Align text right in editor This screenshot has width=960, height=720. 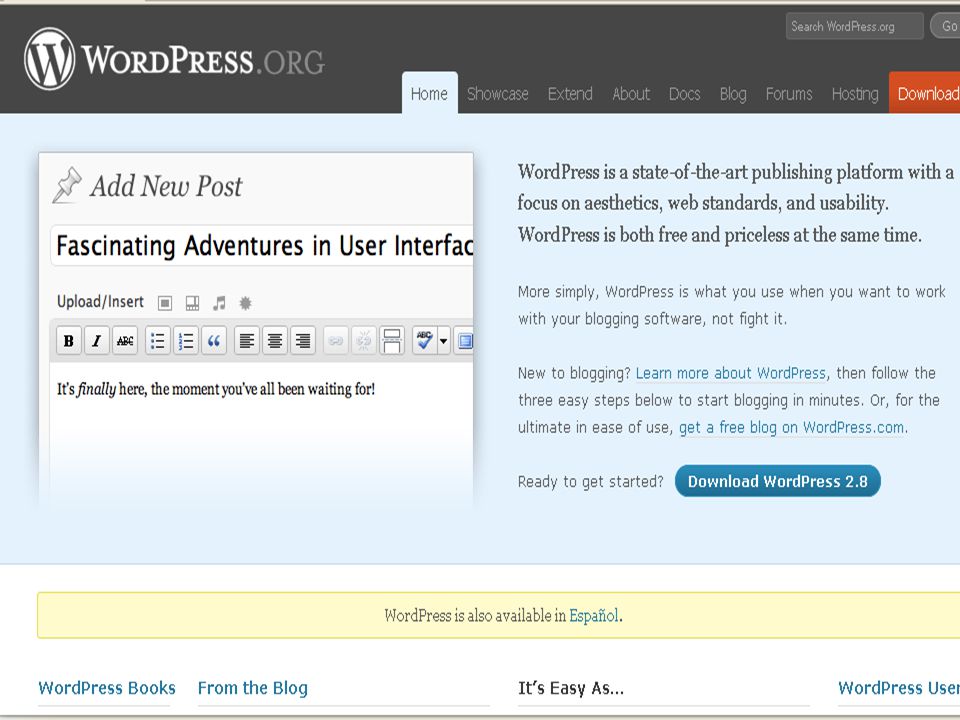click(303, 340)
